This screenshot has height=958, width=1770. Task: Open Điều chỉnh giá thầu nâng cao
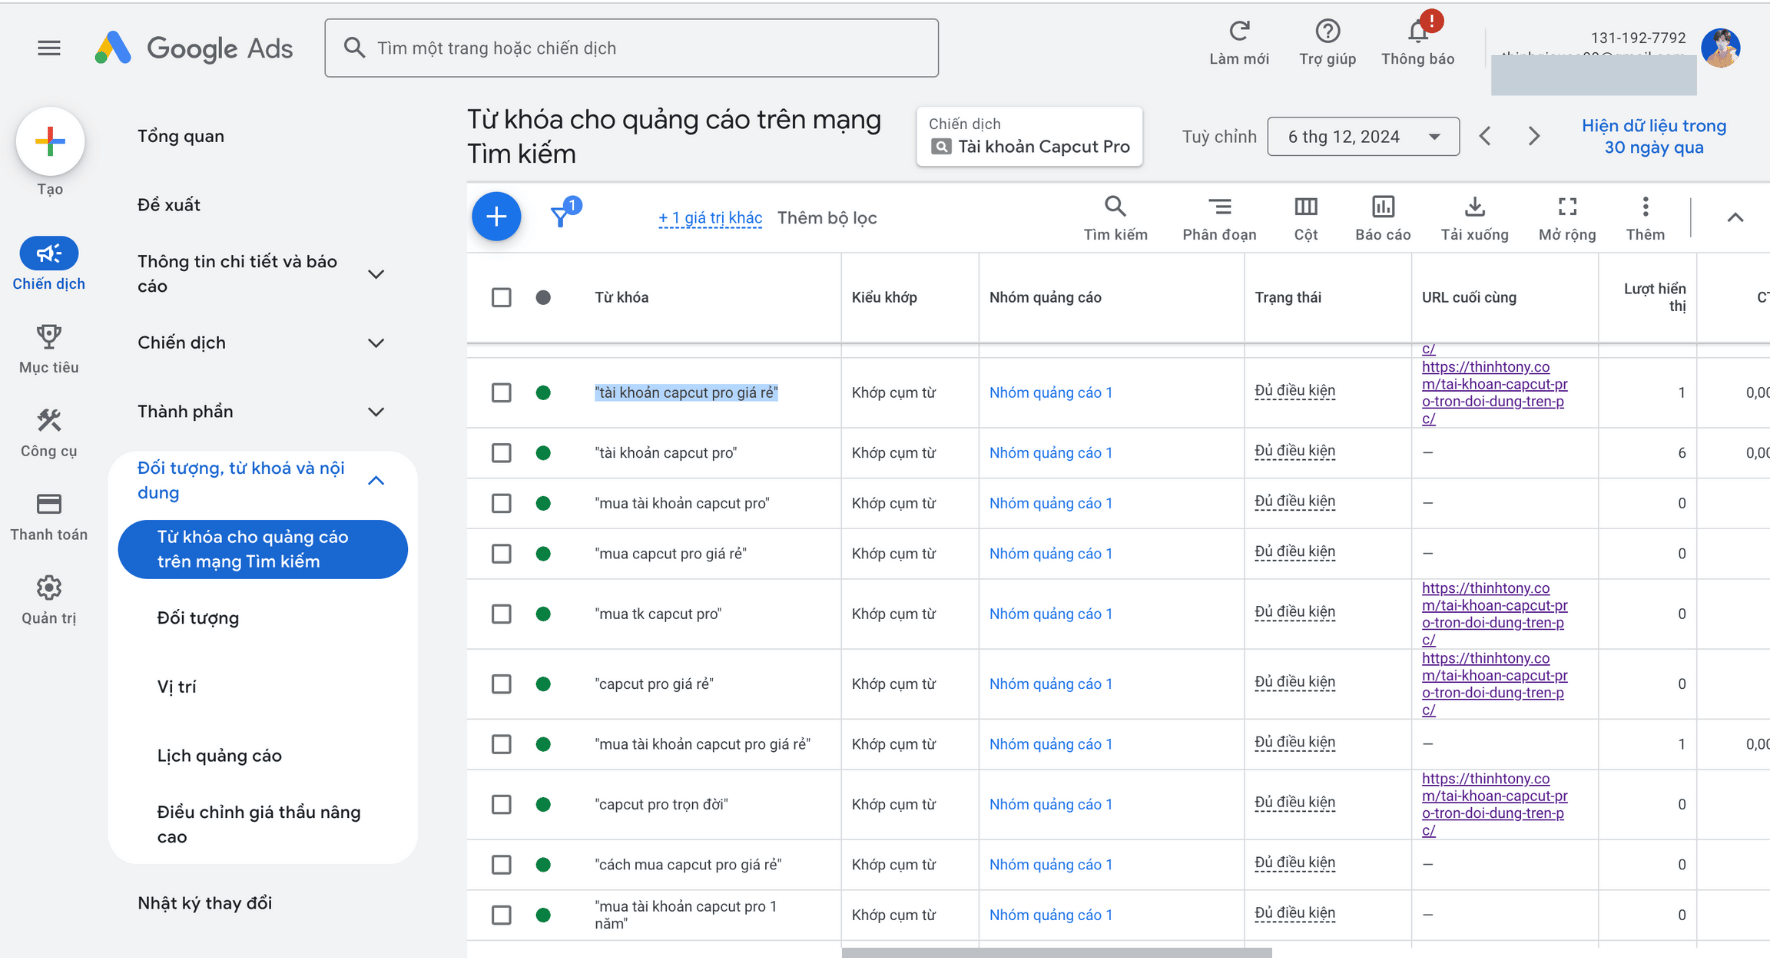pos(259,824)
